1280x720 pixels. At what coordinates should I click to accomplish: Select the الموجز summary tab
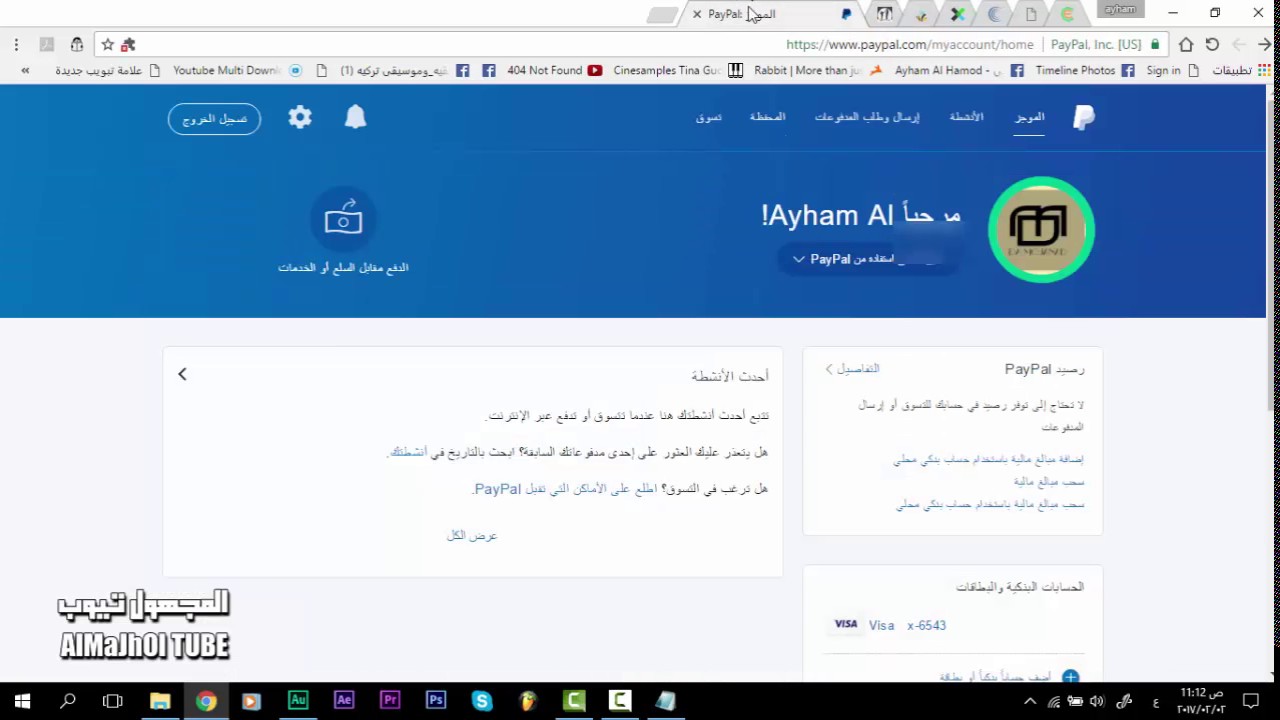click(1030, 117)
